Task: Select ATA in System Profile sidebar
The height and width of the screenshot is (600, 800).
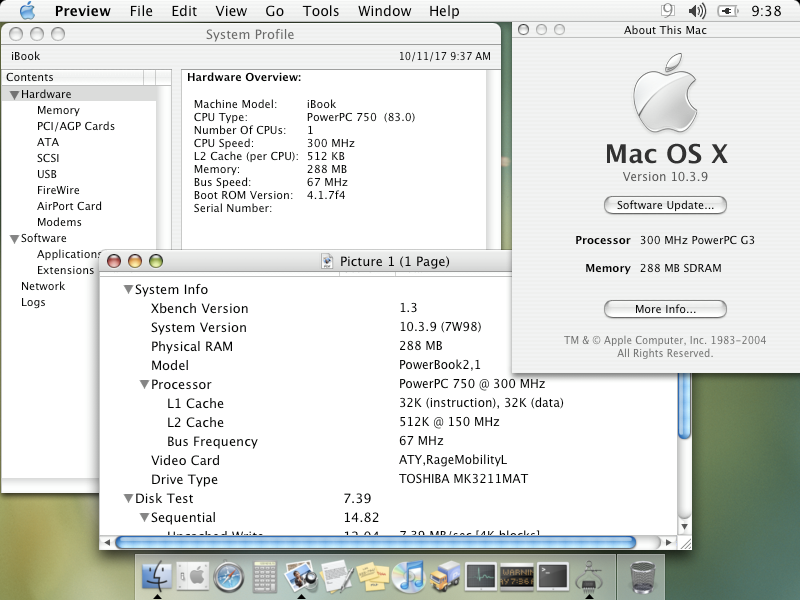Action: coord(48,142)
